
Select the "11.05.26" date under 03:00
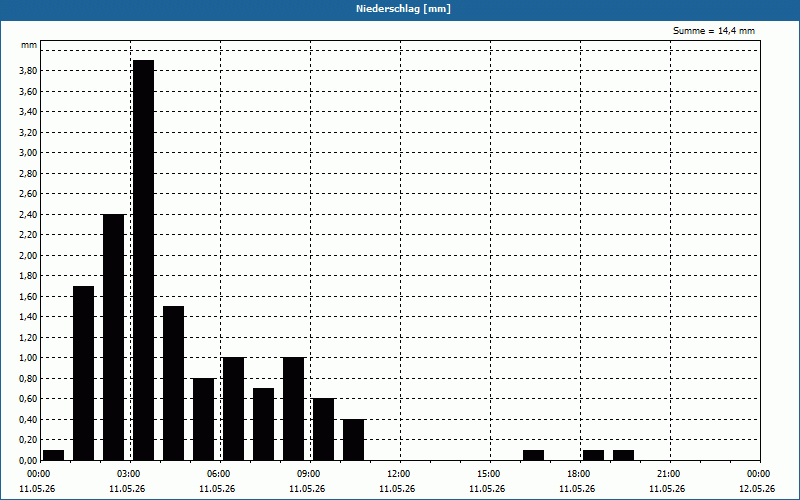[127, 489]
